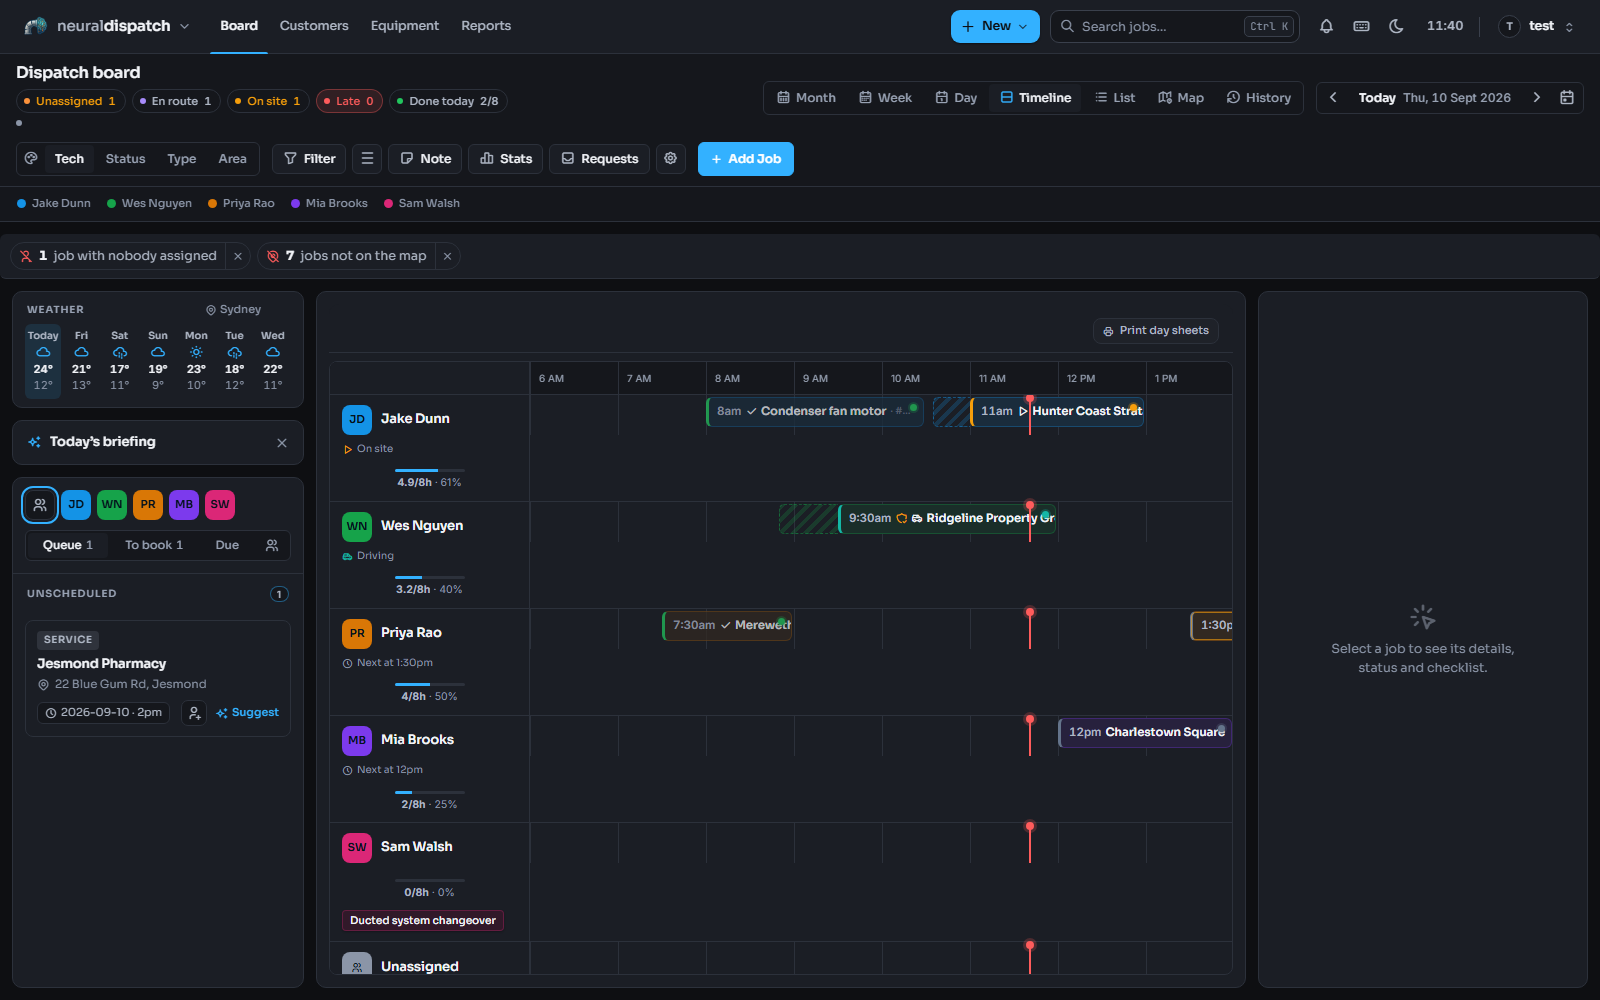Screen dimensions: 1600x1000
Task: Toggle dark mode moon icon
Action: (x=1396, y=26)
